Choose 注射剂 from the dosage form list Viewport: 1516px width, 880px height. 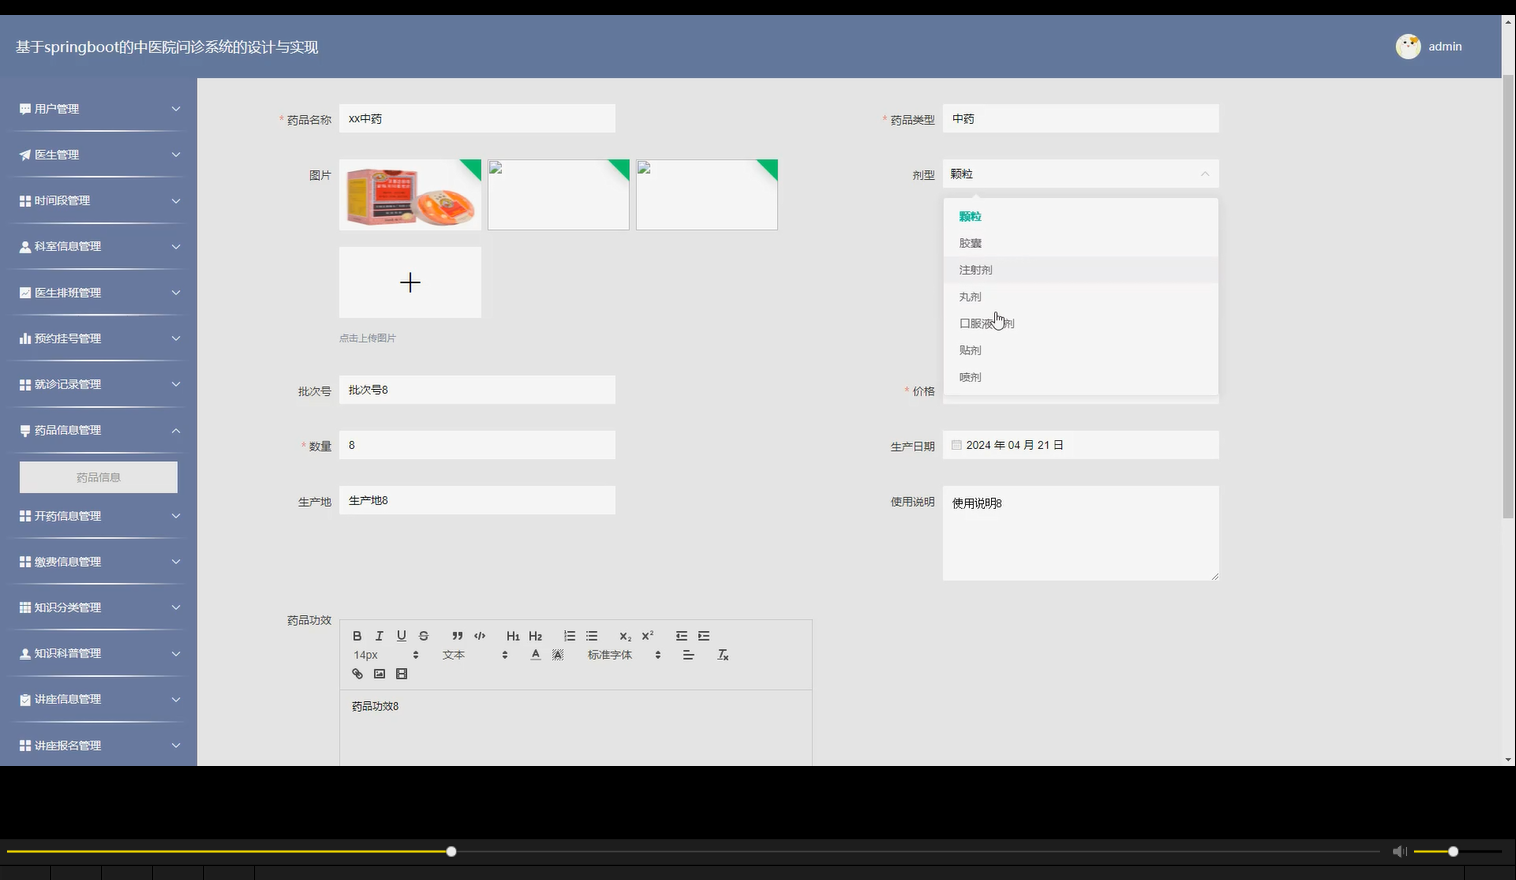[x=1081, y=270]
